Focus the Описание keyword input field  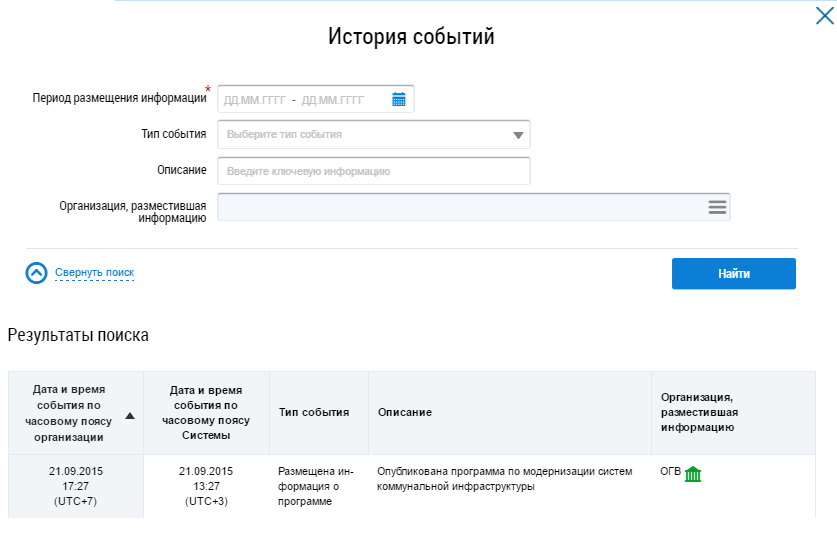pos(373,171)
